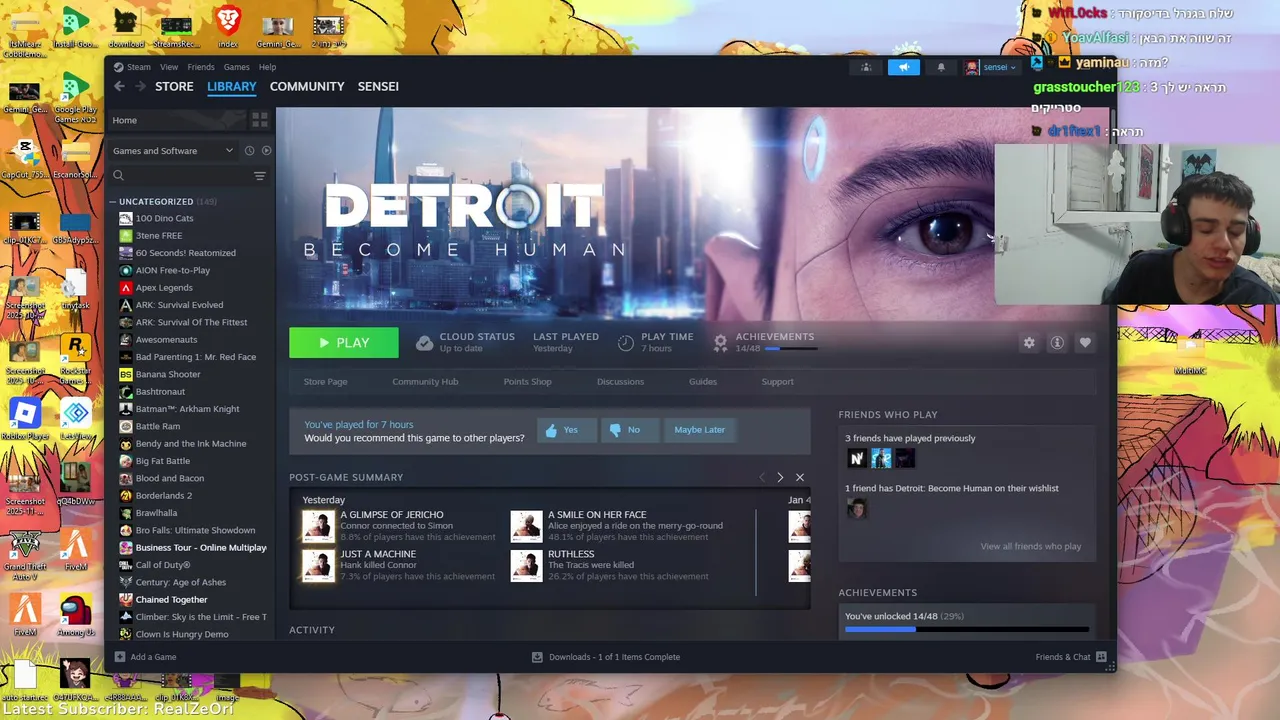Open the library advanced filters icon
The image size is (1280, 720).
[260, 176]
